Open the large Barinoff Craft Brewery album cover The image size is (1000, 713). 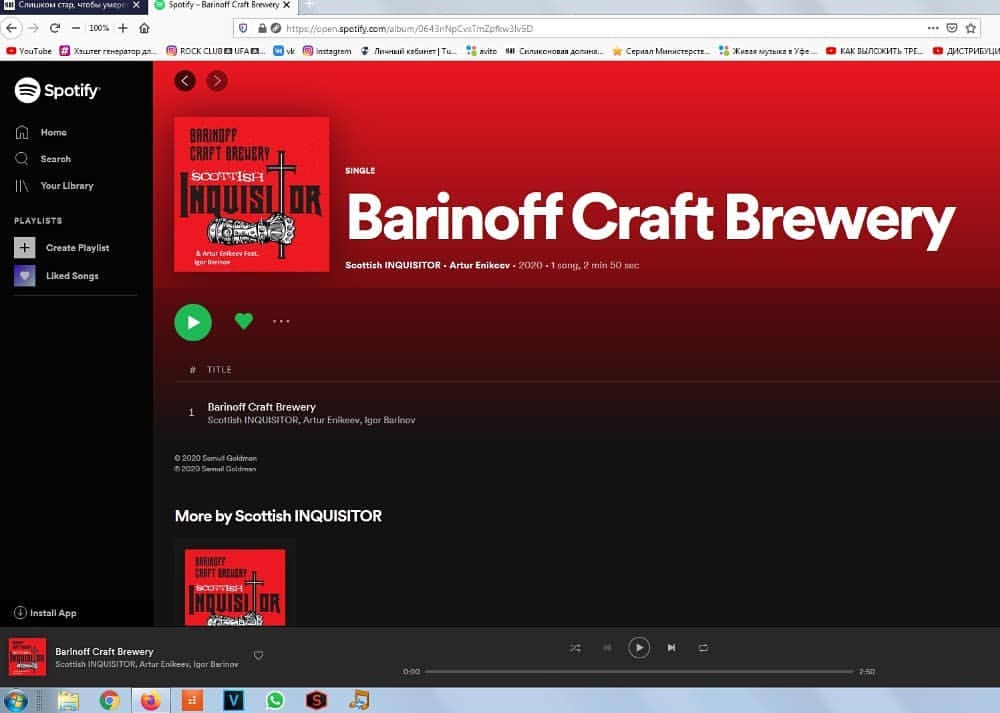[252, 195]
